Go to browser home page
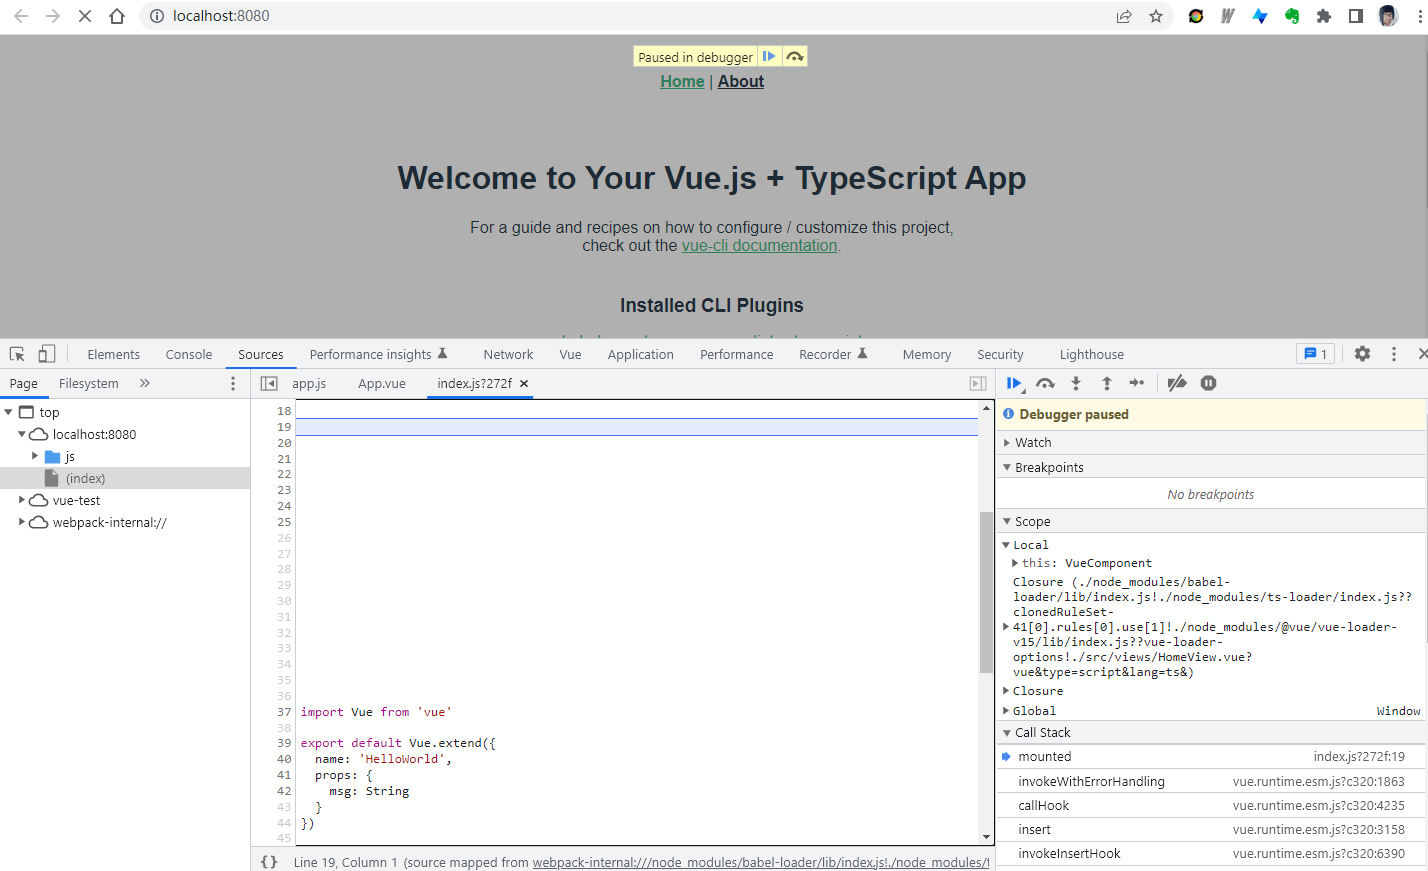Image resolution: width=1428 pixels, height=871 pixels. (117, 16)
